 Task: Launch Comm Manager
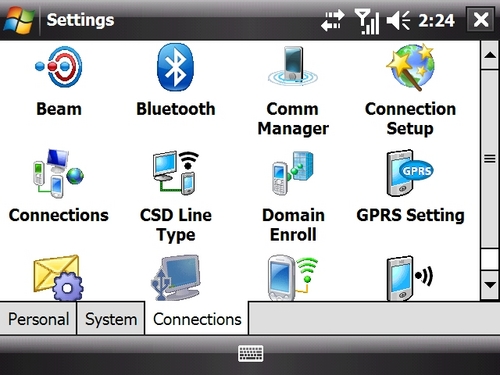click(x=293, y=66)
